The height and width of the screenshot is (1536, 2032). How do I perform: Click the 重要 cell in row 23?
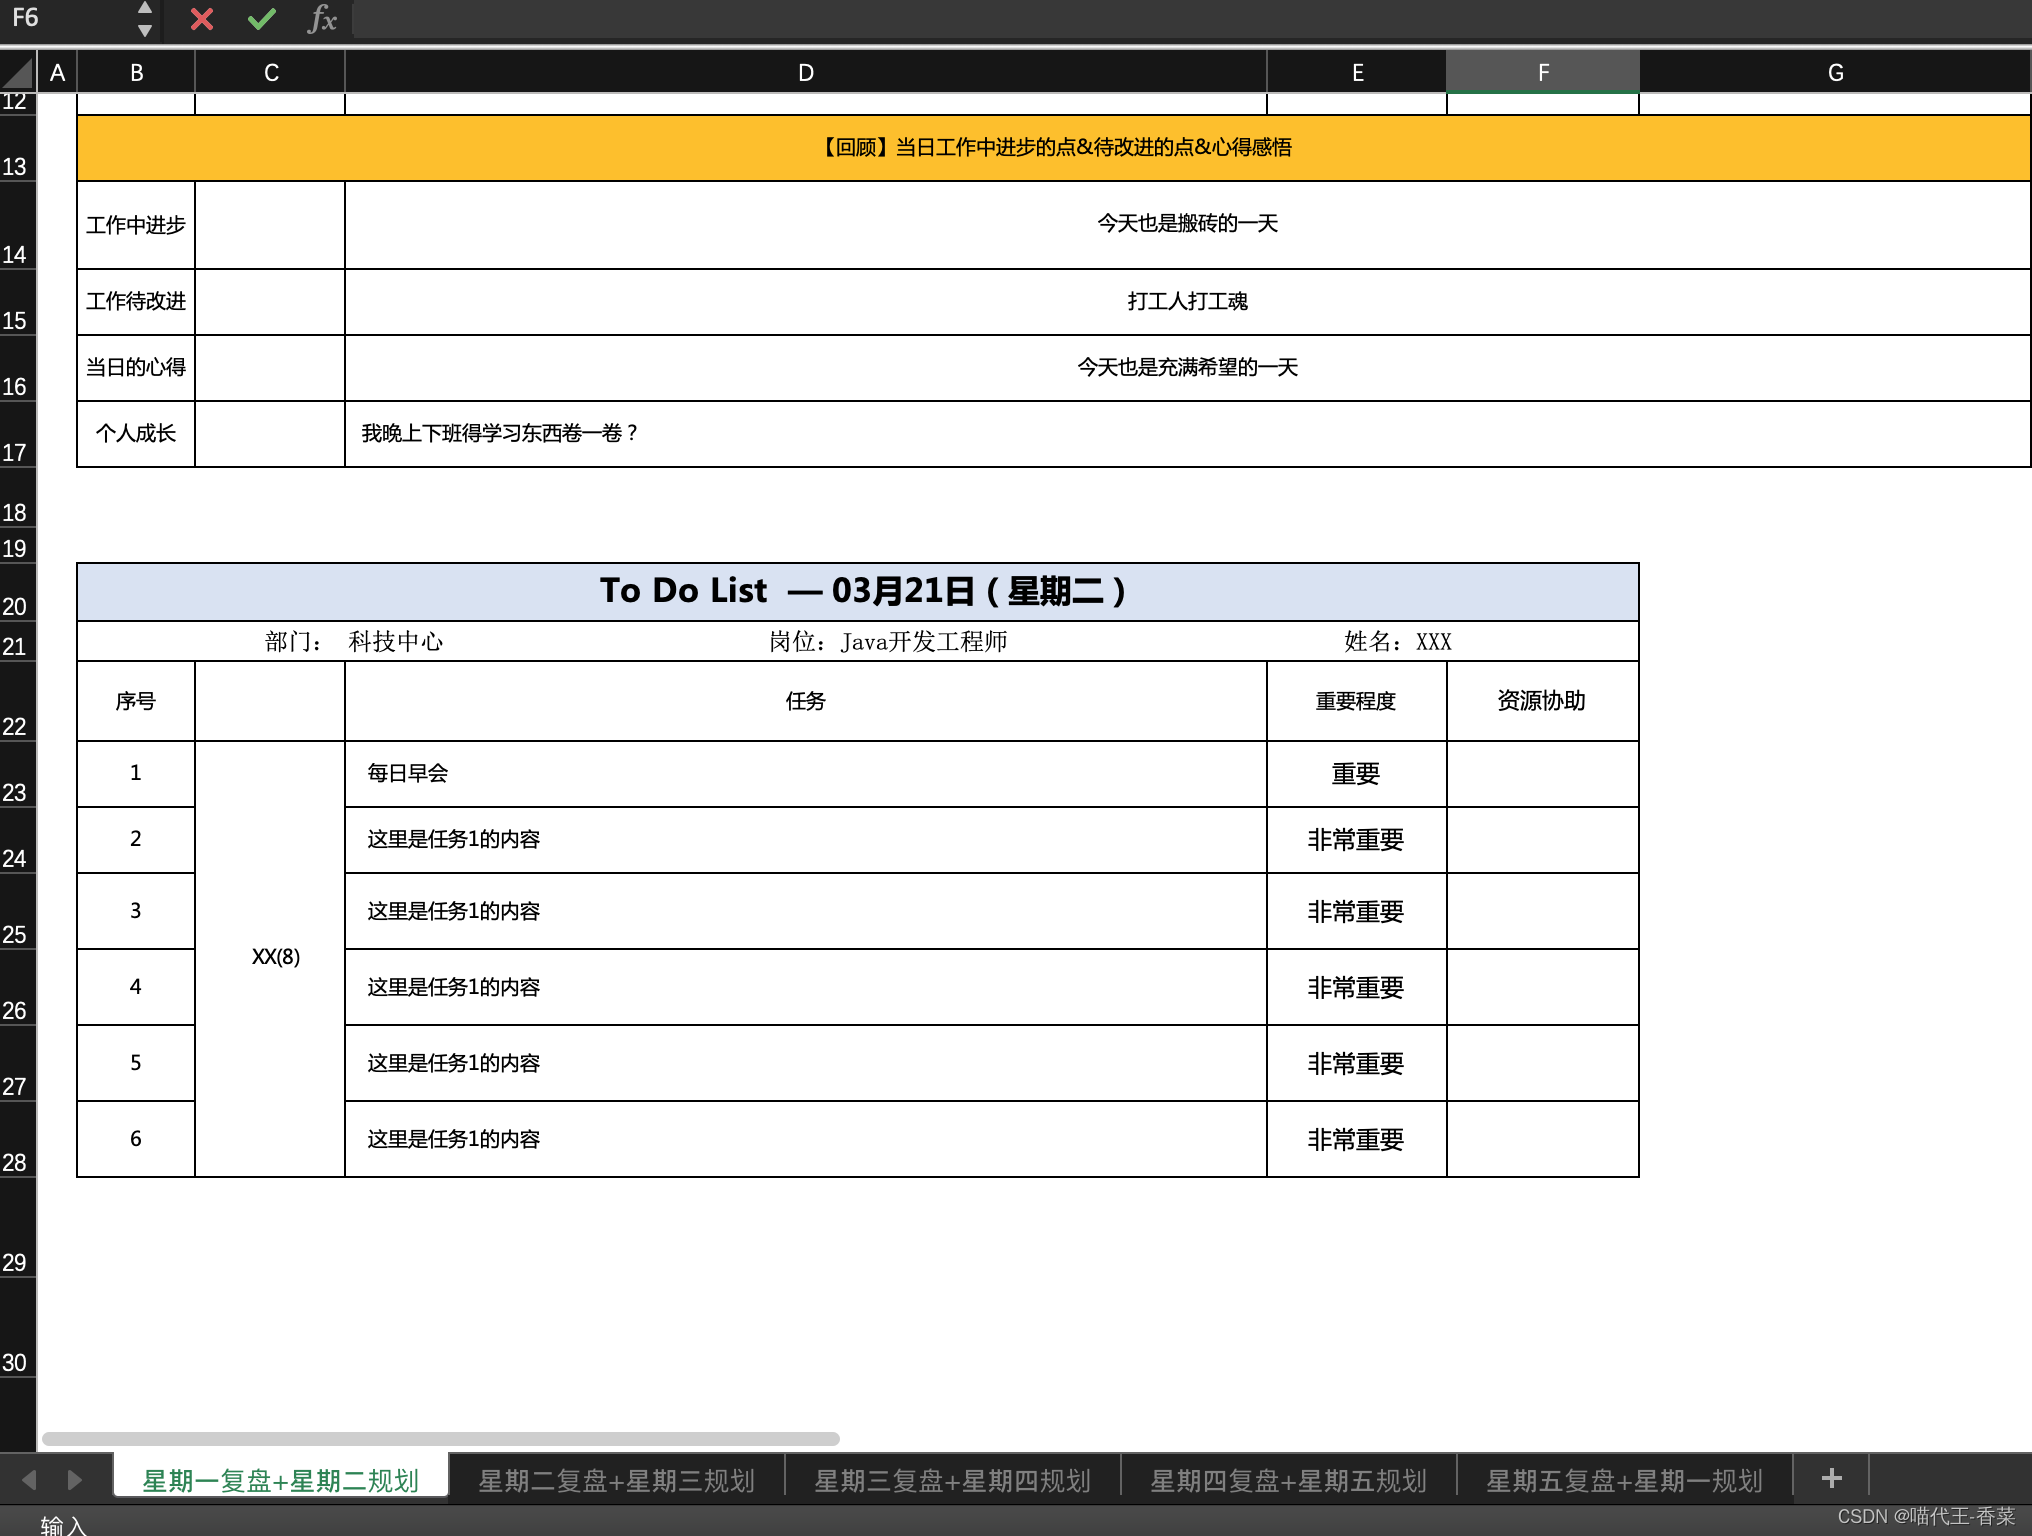pos(1357,774)
